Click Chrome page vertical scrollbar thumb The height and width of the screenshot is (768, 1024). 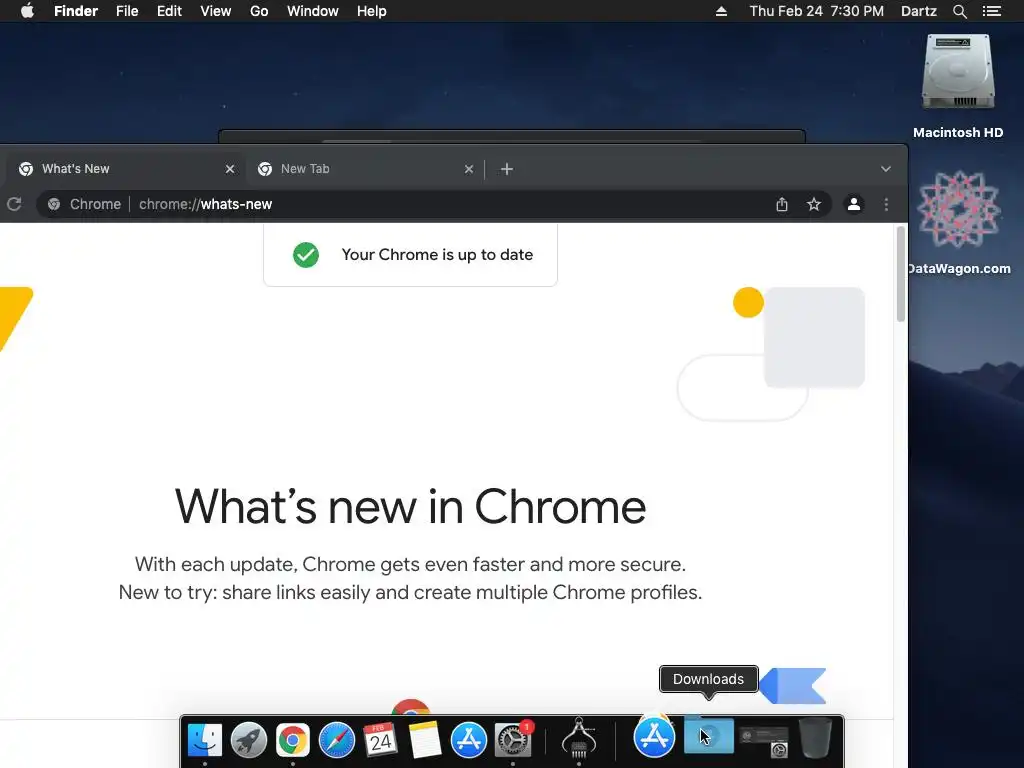tap(901, 274)
